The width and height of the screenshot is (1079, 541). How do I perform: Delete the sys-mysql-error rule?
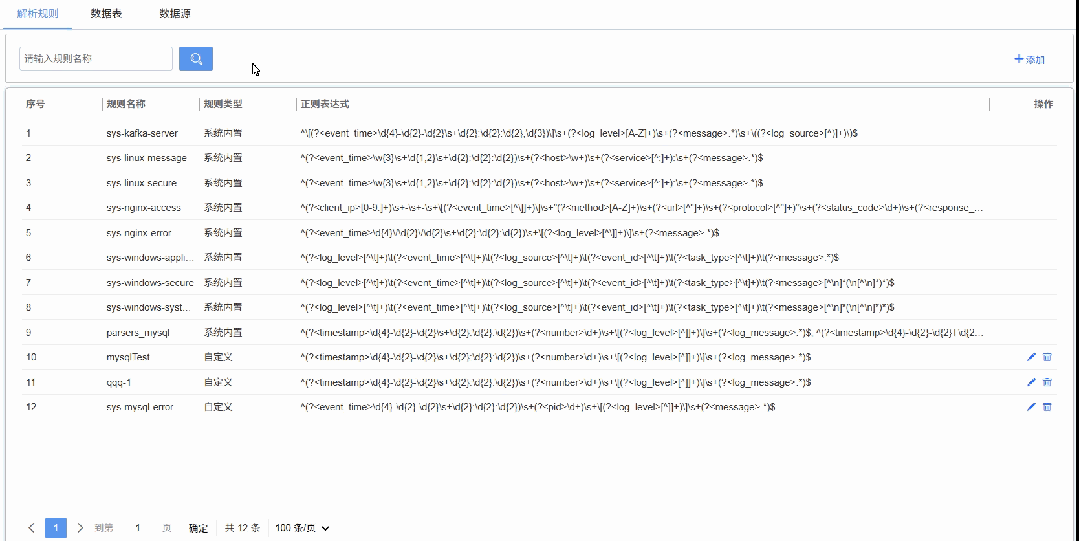click(1047, 407)
